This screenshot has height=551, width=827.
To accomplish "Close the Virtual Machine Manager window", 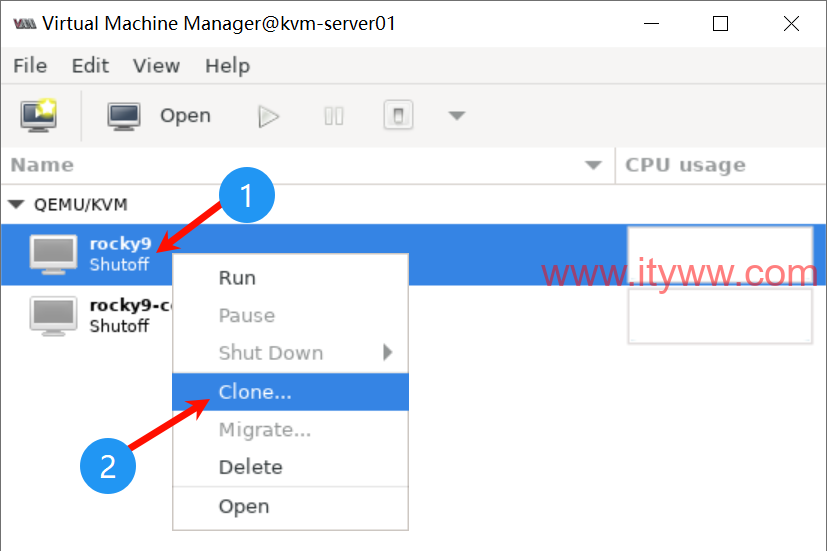I will 791,23.
